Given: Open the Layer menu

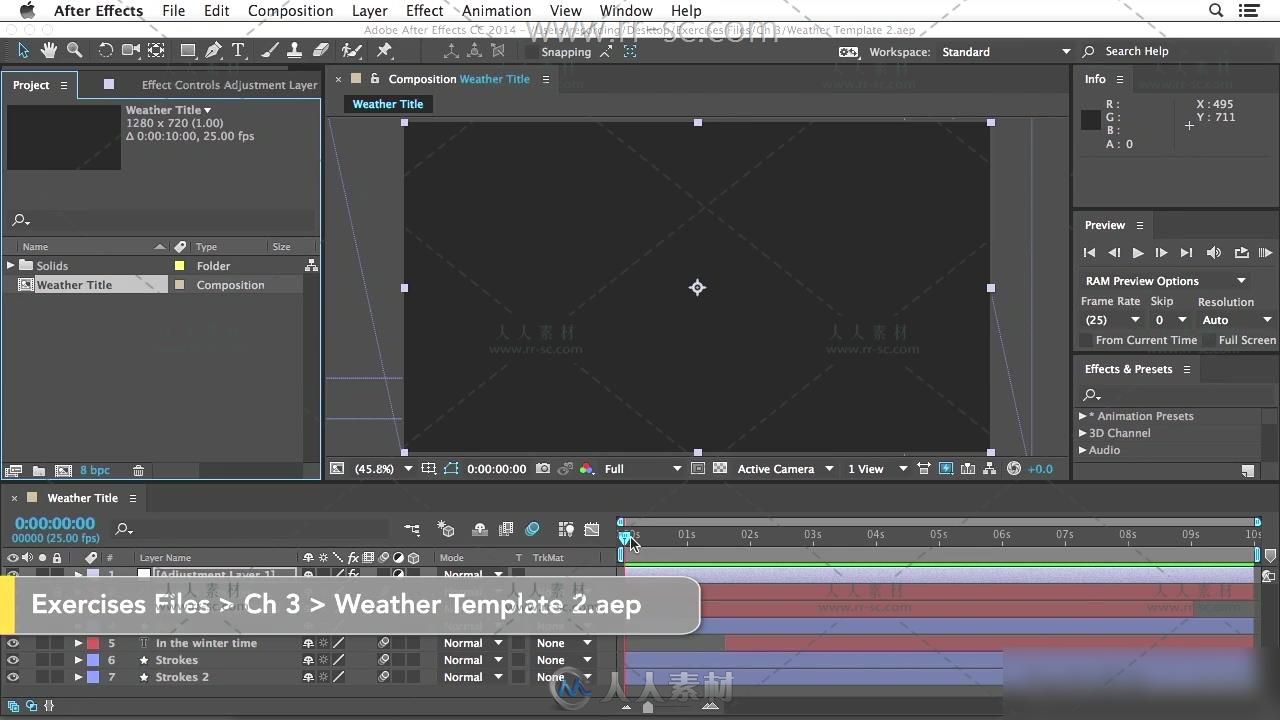Looking at the screenshot, I should (370, 11).
